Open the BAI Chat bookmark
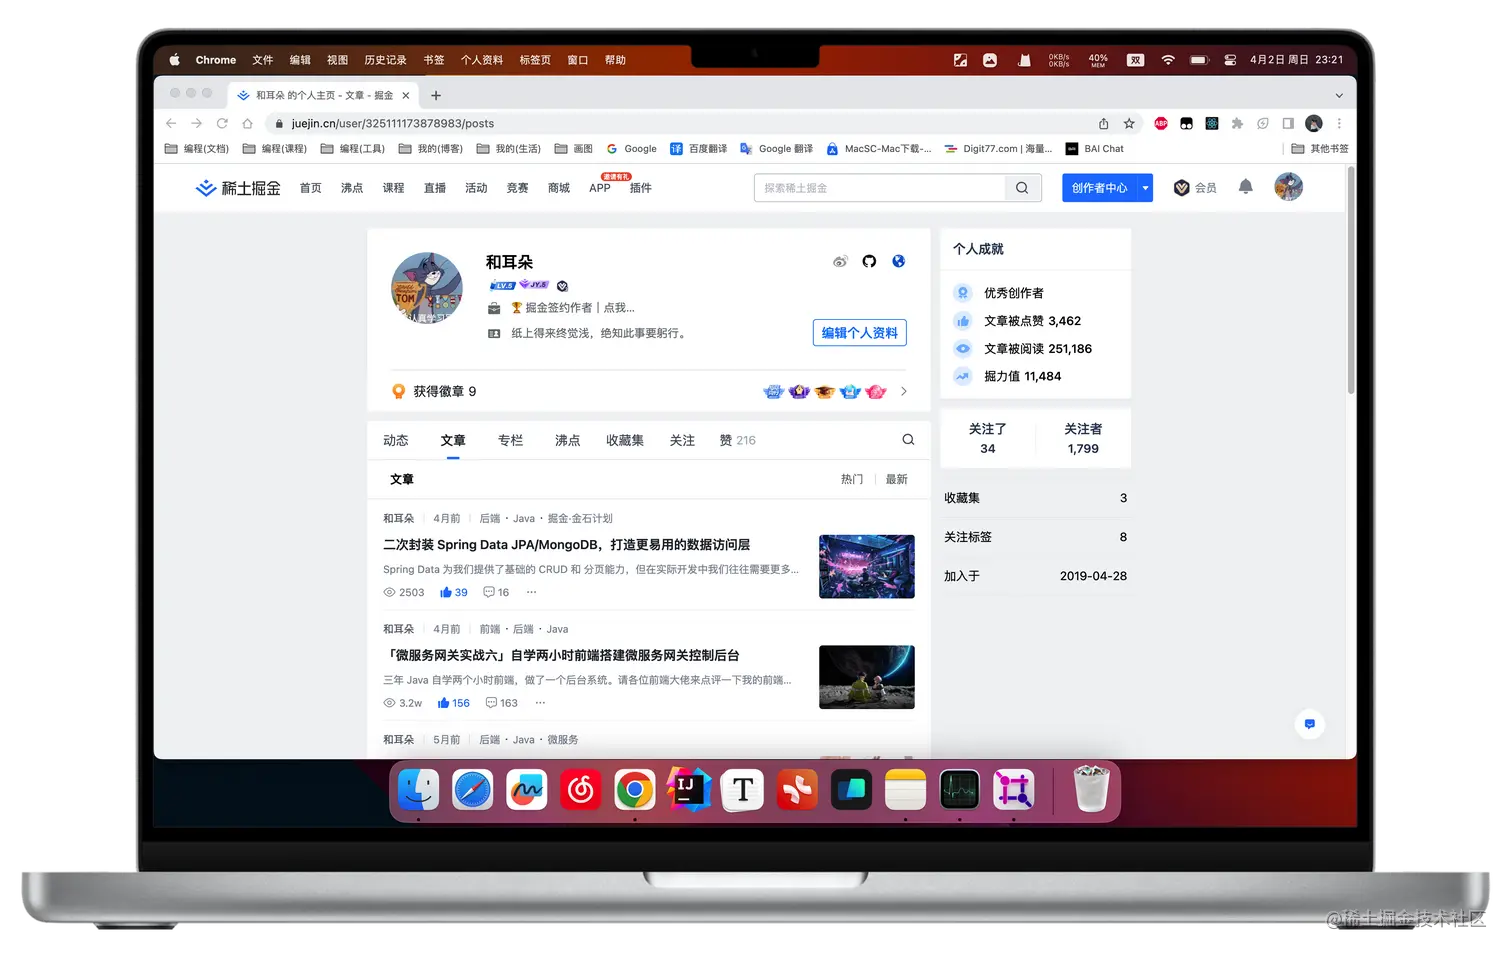The image size is (1512, 955). point(1095,149)
